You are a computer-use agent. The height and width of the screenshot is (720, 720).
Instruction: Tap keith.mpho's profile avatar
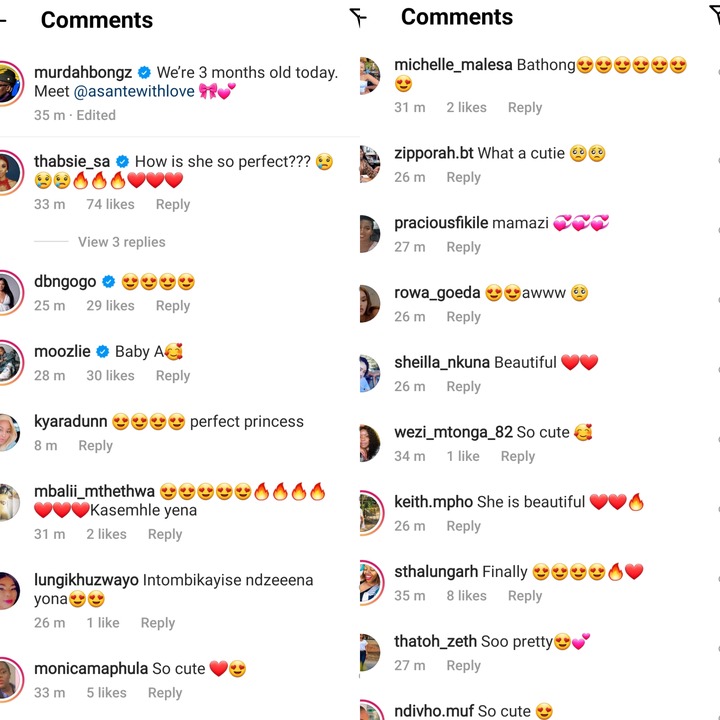(371, 512)
